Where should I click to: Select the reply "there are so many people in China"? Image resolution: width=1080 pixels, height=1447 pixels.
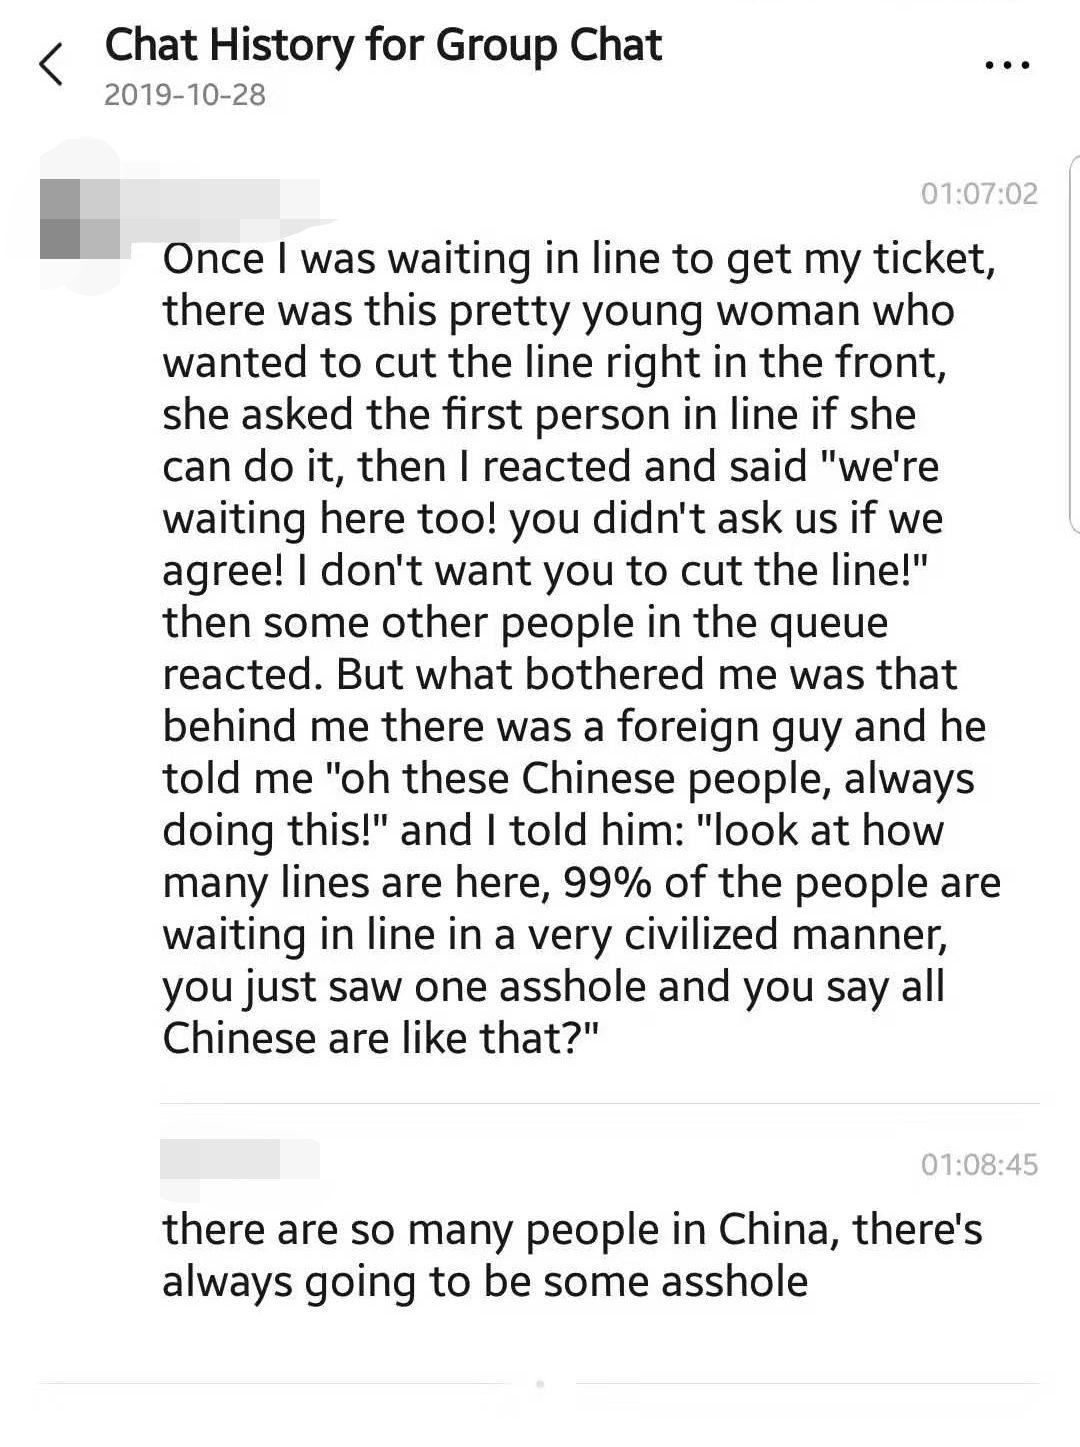pyautogui.click(x=572, y=1255)
